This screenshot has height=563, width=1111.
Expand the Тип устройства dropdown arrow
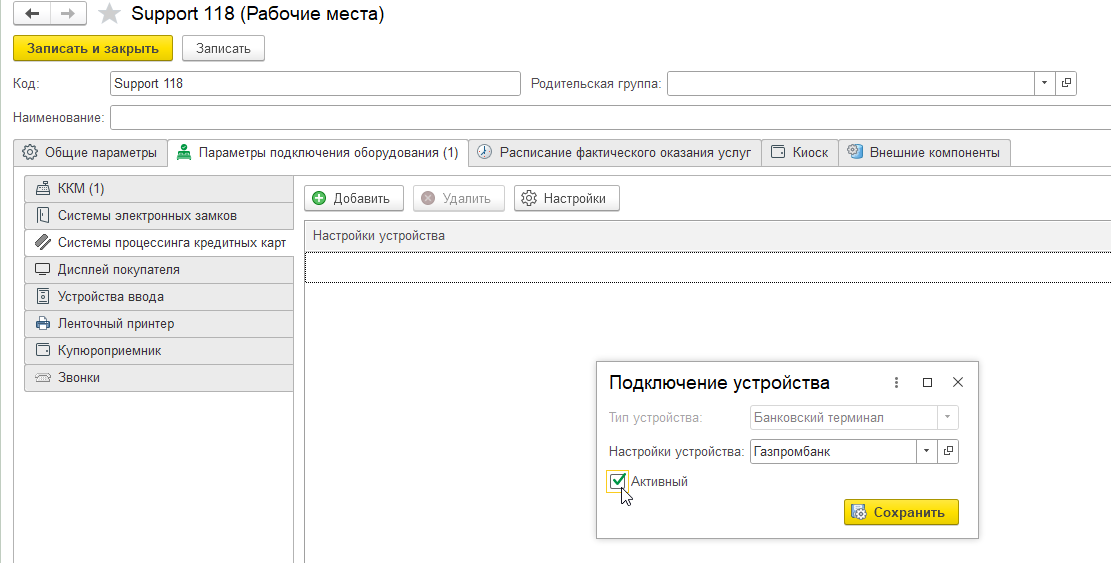point(948,418)
